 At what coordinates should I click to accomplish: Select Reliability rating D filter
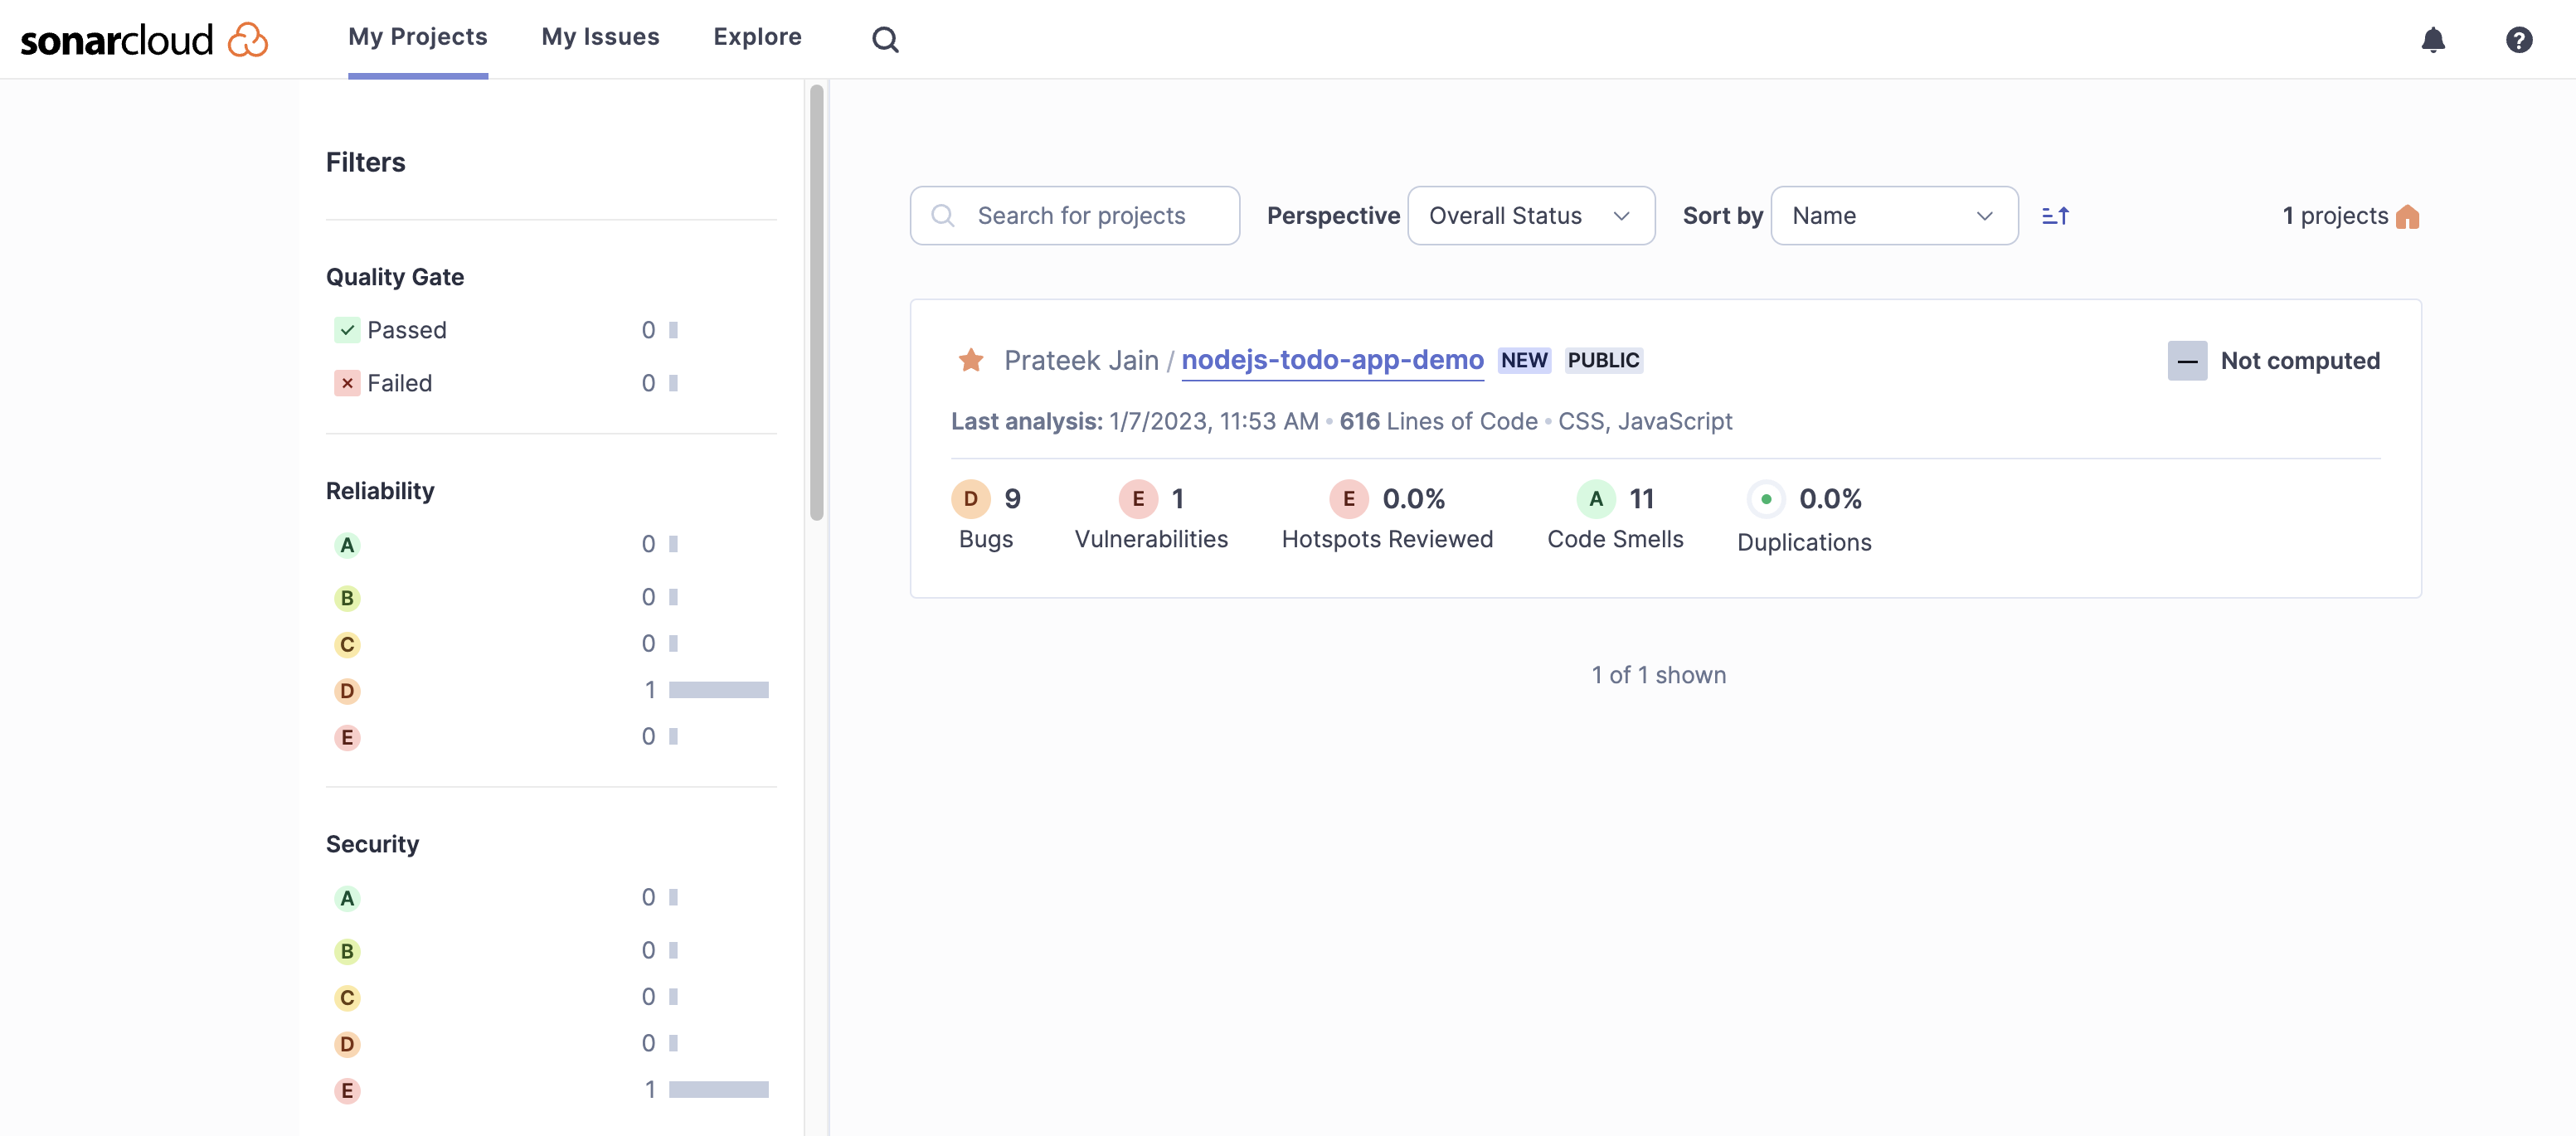(347, 691)
